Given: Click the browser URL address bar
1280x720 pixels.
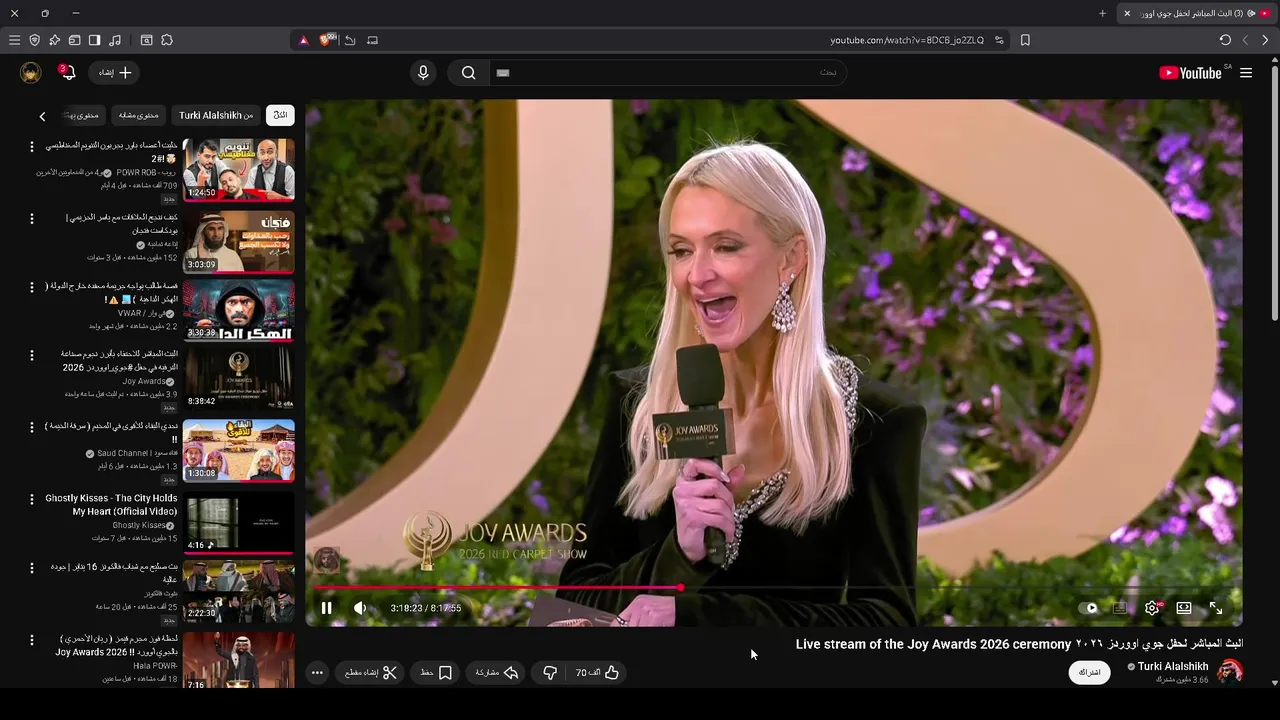Looking at the screenshot, I should point(907,40).
